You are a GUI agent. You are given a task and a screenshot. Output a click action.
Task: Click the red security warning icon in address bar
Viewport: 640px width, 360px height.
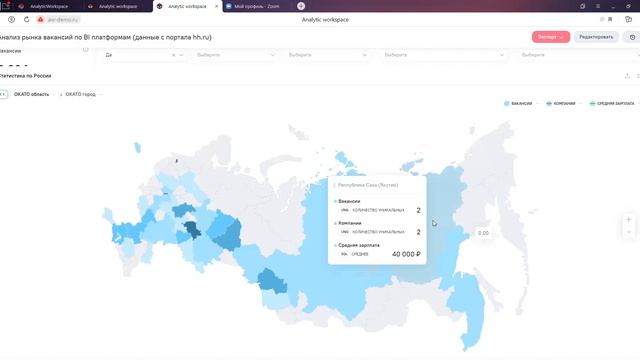[40, 19]
